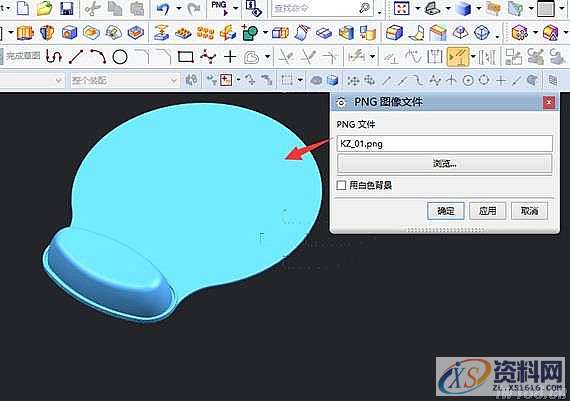The width and height of the screenshot is (570, 401).
Task: Open dropdown arrow beside Fit view
Action: (x=417, y=8)
